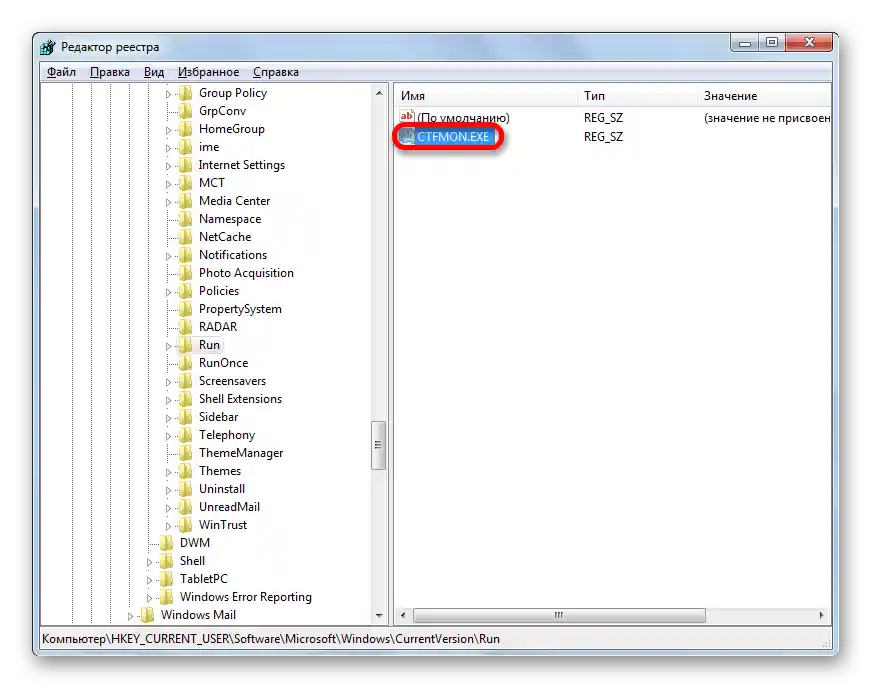Expand the Media Center key

point(168,202)
